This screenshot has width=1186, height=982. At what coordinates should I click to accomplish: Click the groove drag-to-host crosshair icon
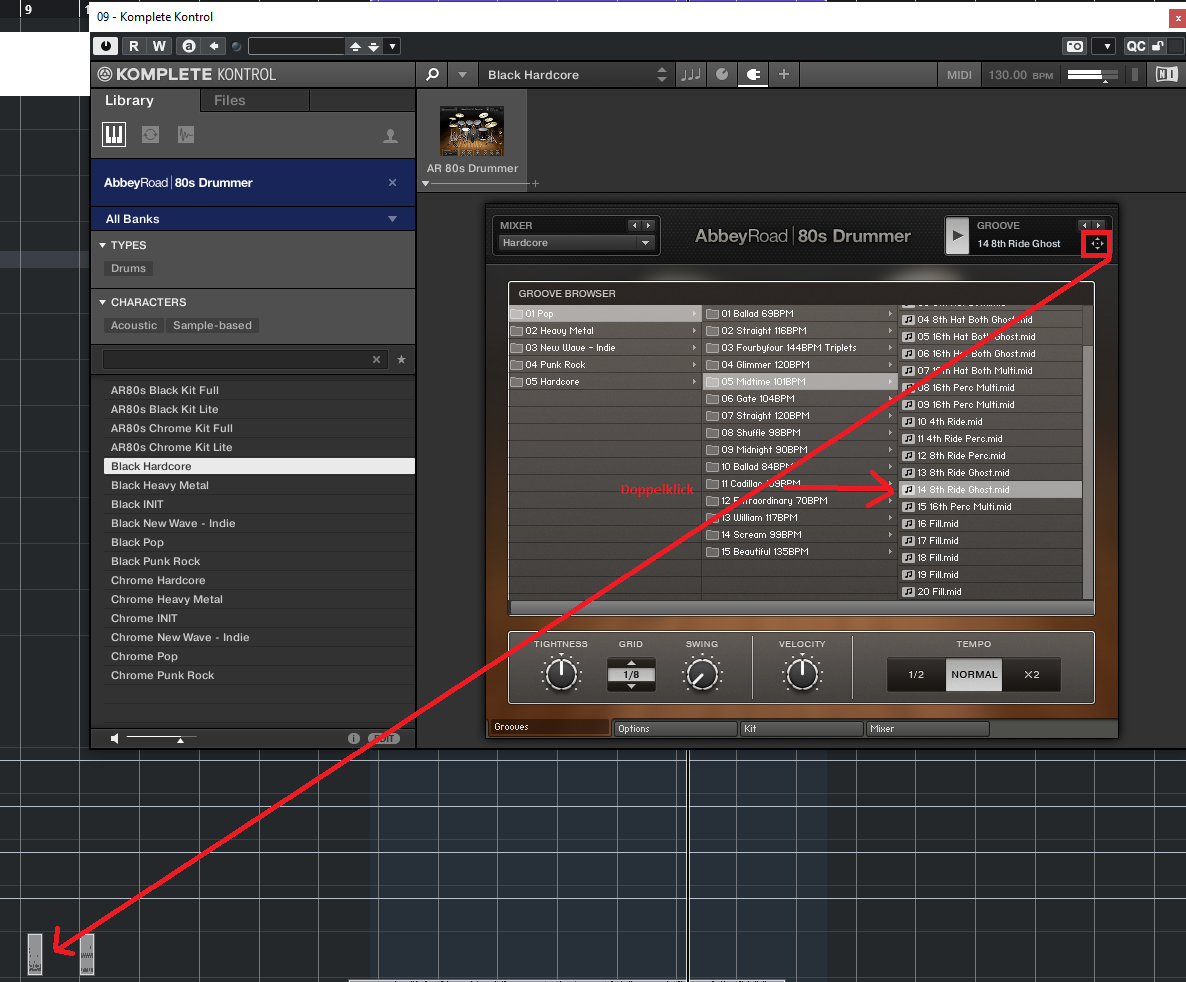1097,244
